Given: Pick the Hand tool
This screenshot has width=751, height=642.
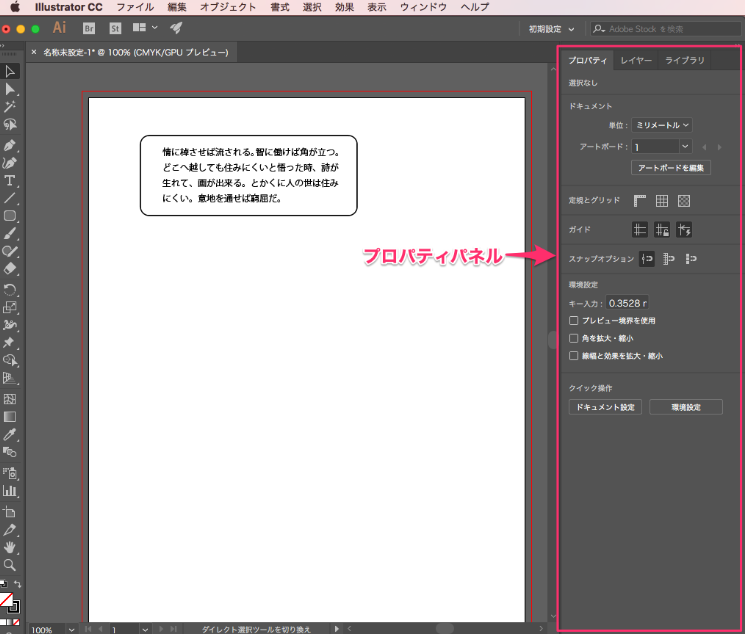Looking at the screenshot, I should pyautogui.click(x=10, y=547).
